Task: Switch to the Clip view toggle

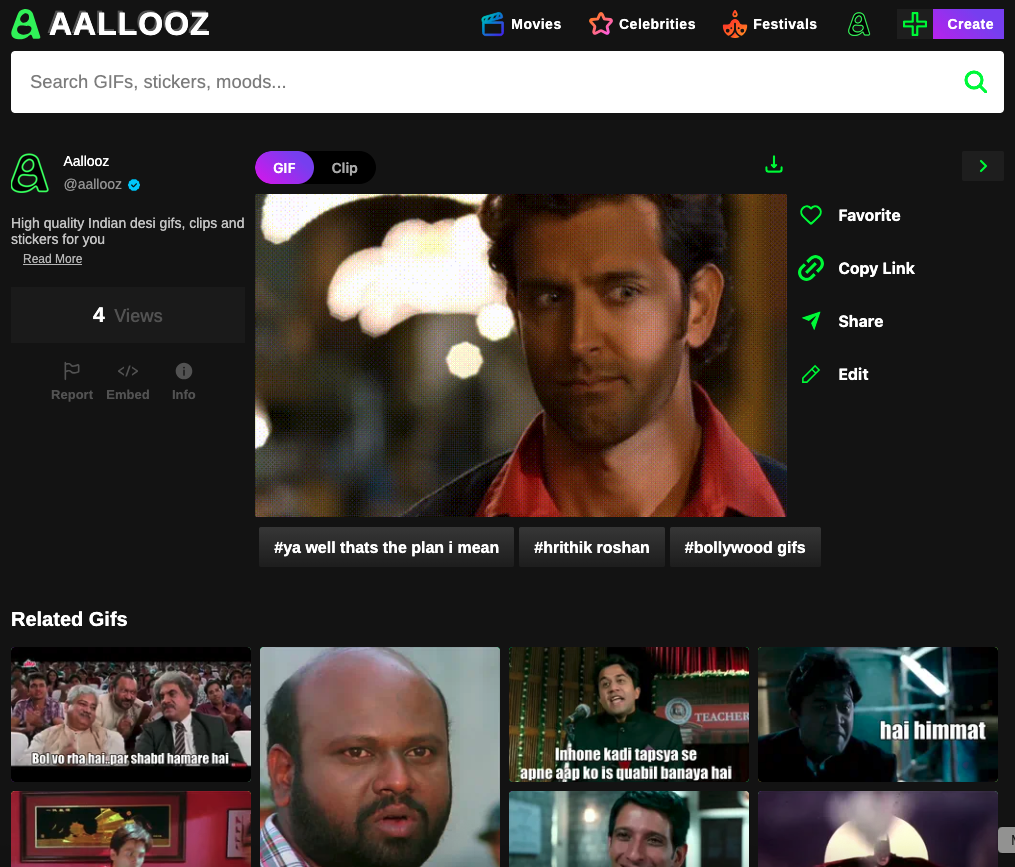Action: (x=344, y=168)
